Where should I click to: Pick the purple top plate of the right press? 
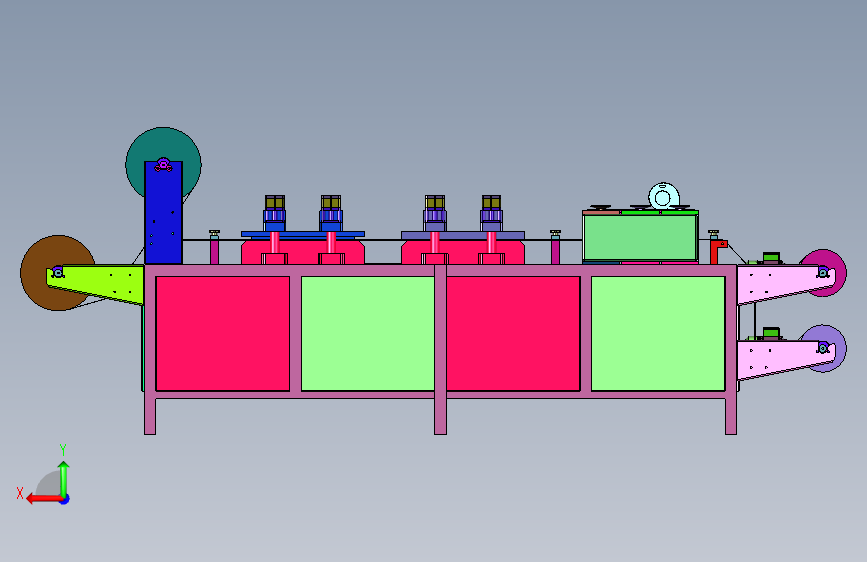[463, 235]
